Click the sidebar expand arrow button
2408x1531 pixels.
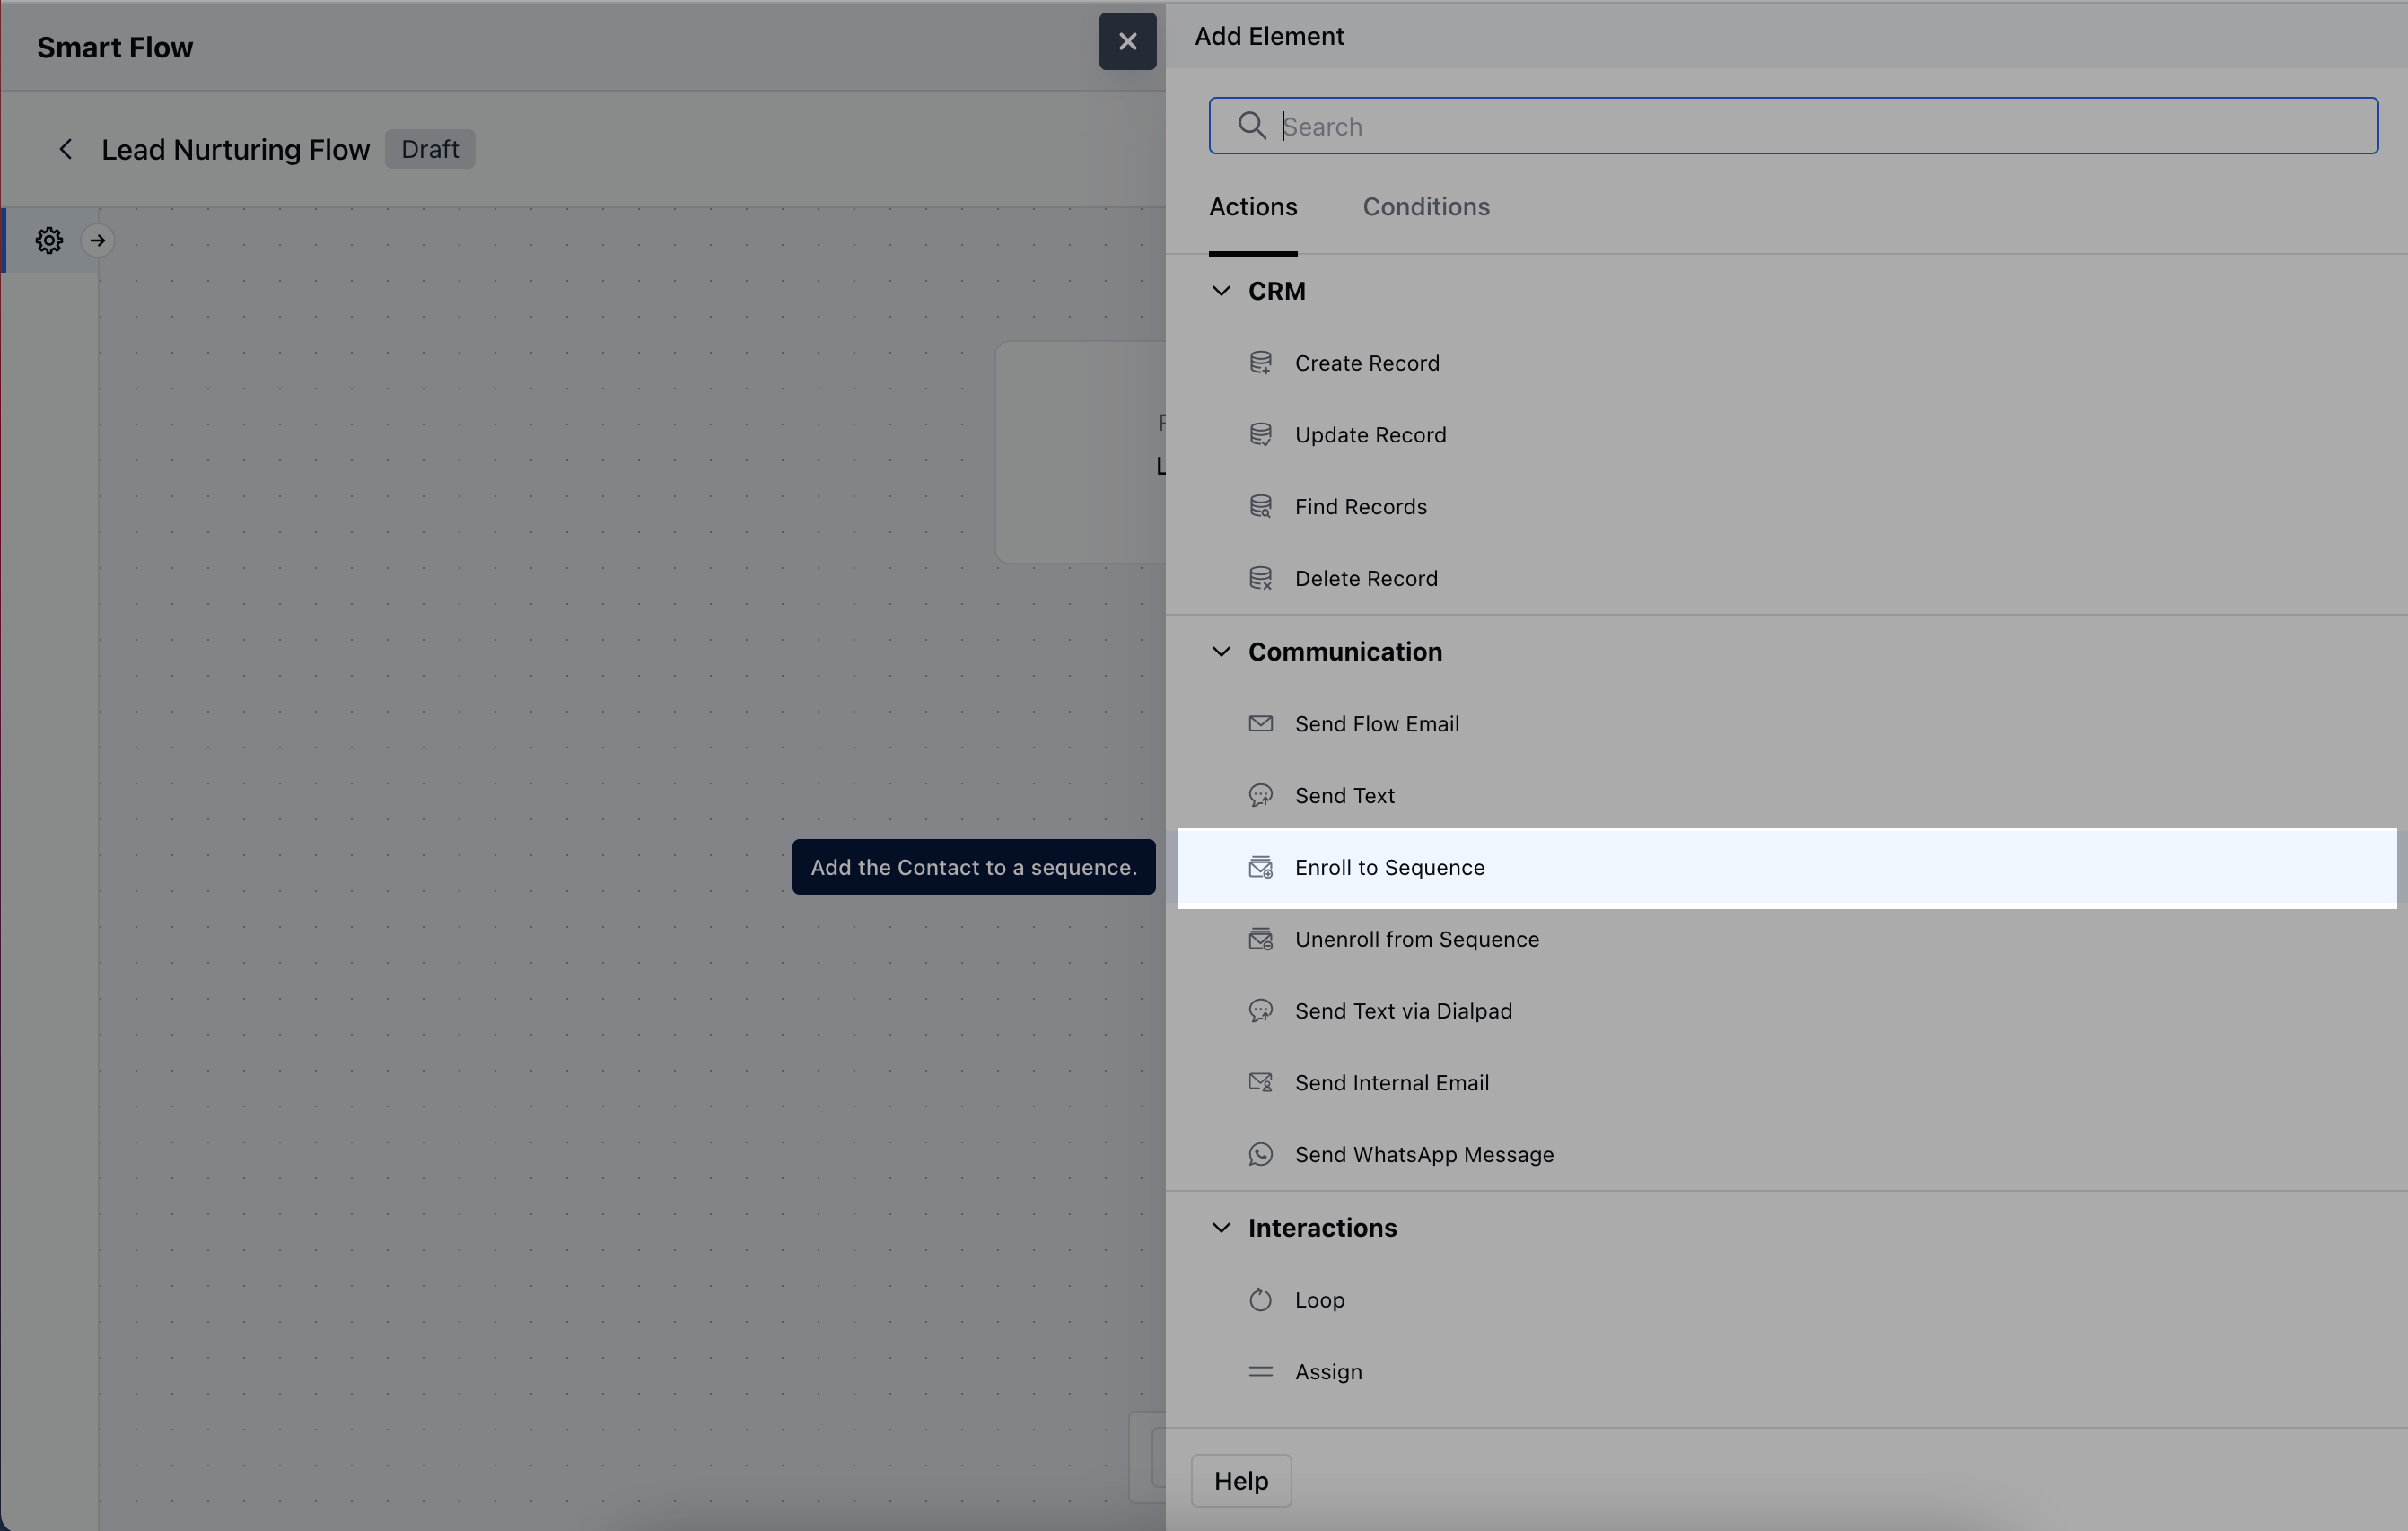pyautogui.click(x=97, y=241)
